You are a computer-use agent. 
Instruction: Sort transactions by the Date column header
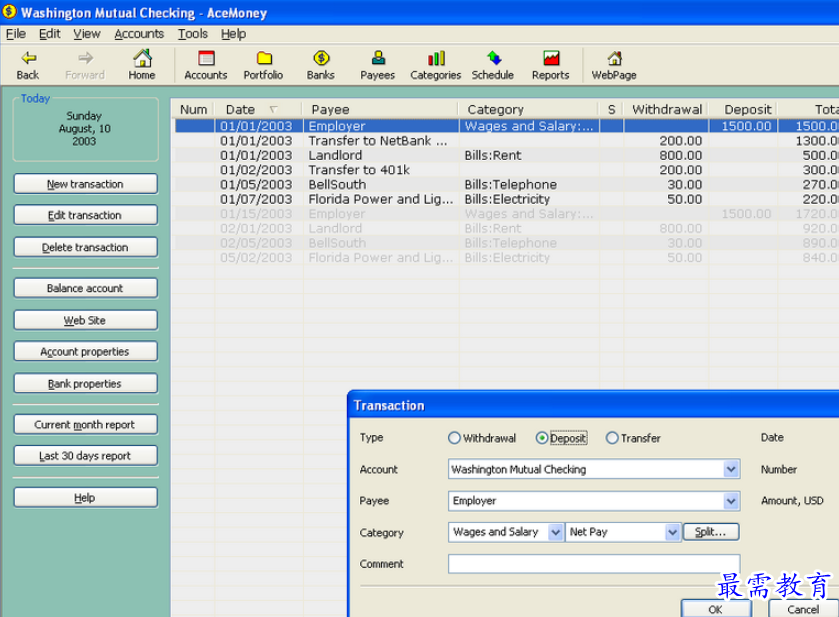[258, 110]
